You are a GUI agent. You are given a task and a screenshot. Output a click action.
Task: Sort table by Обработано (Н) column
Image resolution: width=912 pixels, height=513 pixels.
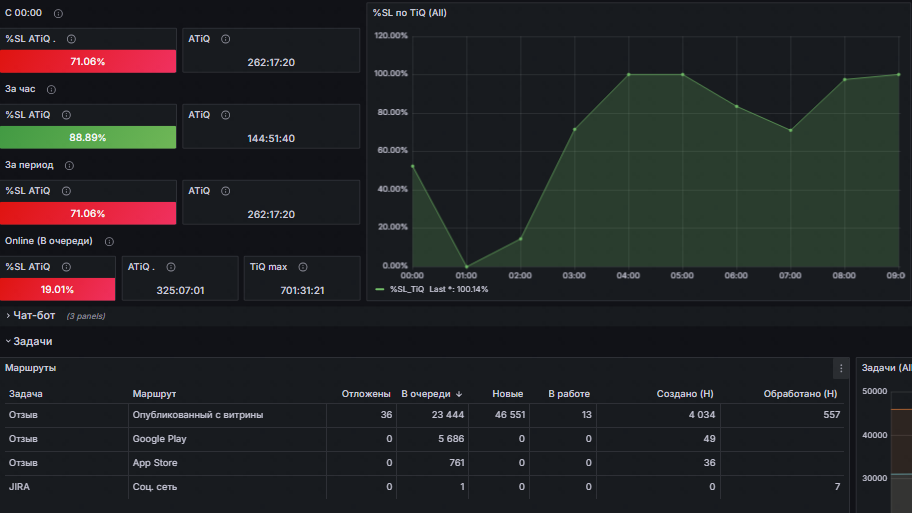point(800,394)
